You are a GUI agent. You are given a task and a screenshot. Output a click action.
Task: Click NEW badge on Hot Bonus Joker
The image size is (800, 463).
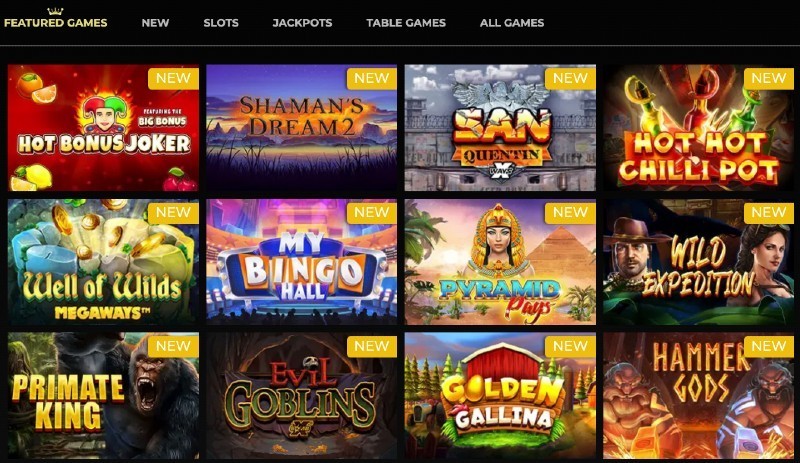click(x=173, y=78)
